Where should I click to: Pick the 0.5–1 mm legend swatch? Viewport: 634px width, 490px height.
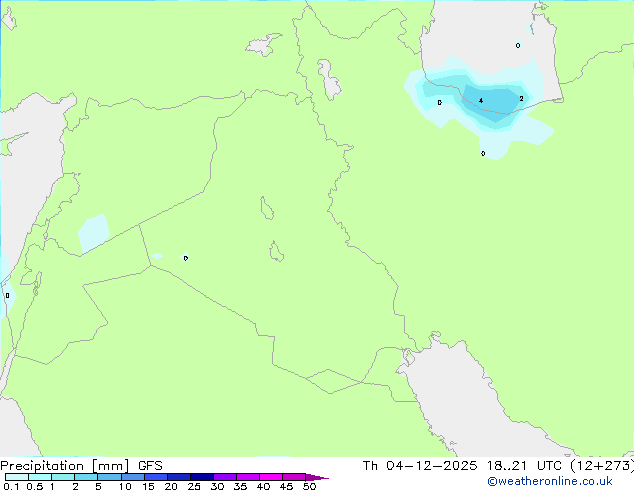[40, 477]
